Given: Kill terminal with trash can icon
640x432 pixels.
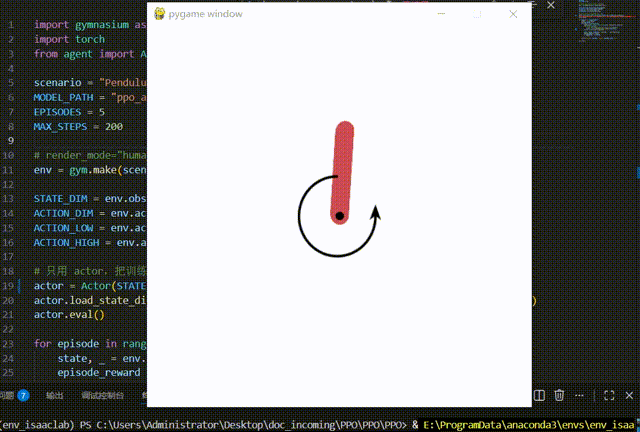Looking at the screenshot, I should point(559,395).
